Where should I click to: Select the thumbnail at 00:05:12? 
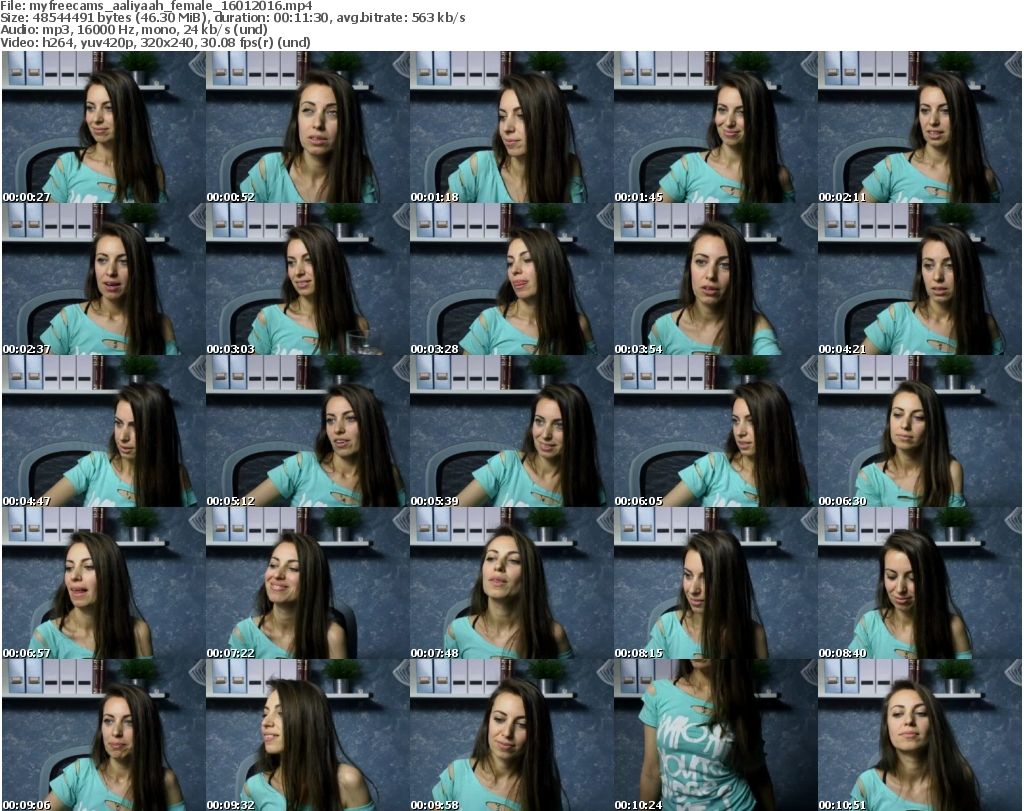(x=308, y=432)
